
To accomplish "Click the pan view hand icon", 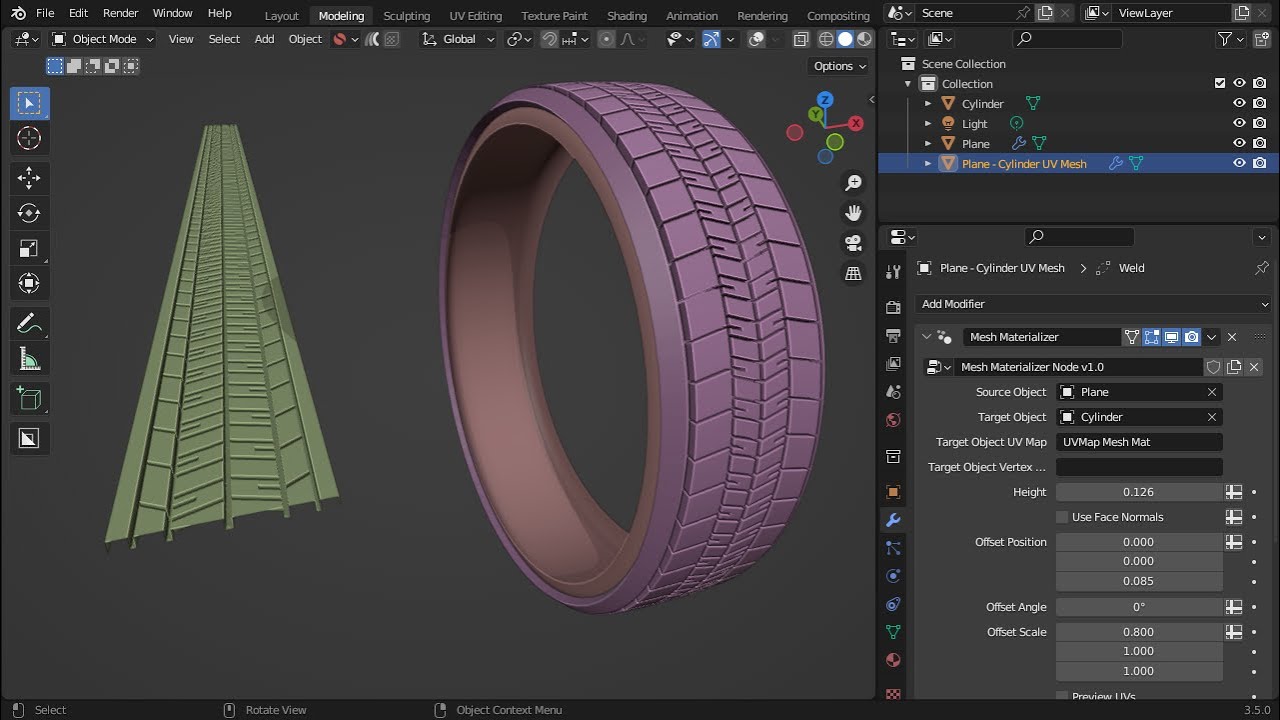I will (853, 212).
